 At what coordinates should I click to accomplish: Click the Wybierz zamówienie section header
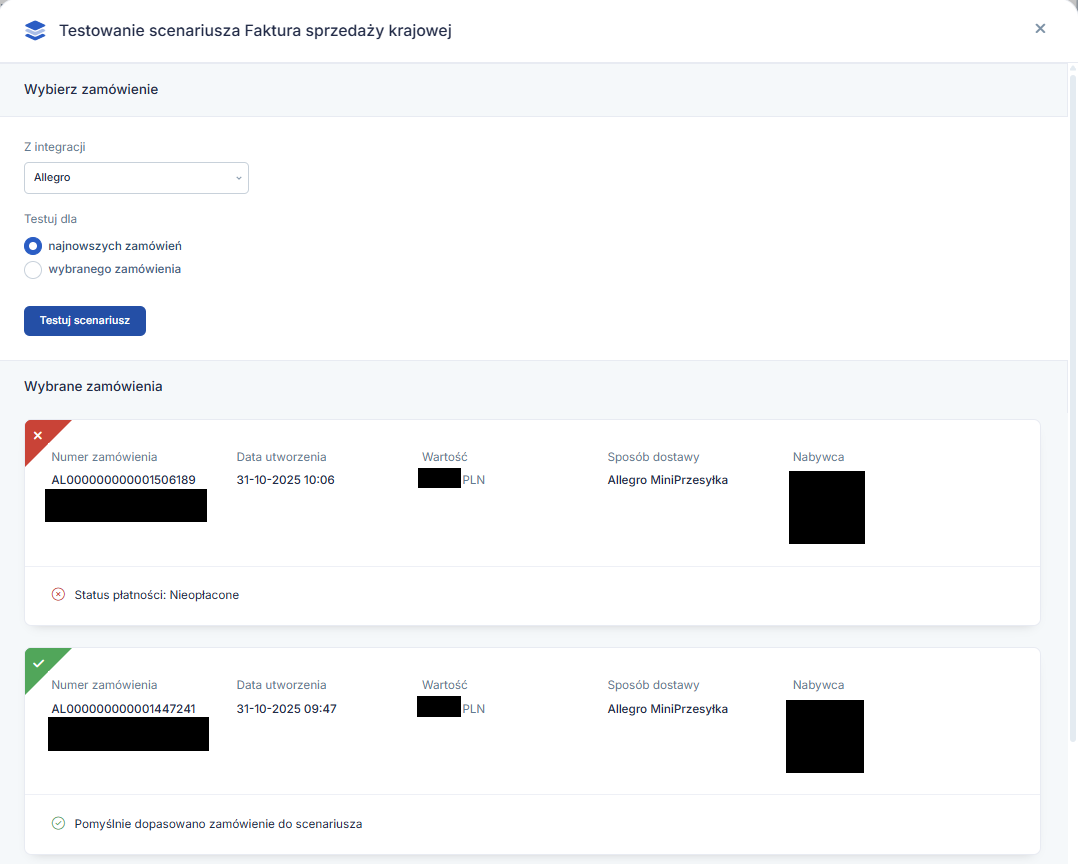click(91, 89)
